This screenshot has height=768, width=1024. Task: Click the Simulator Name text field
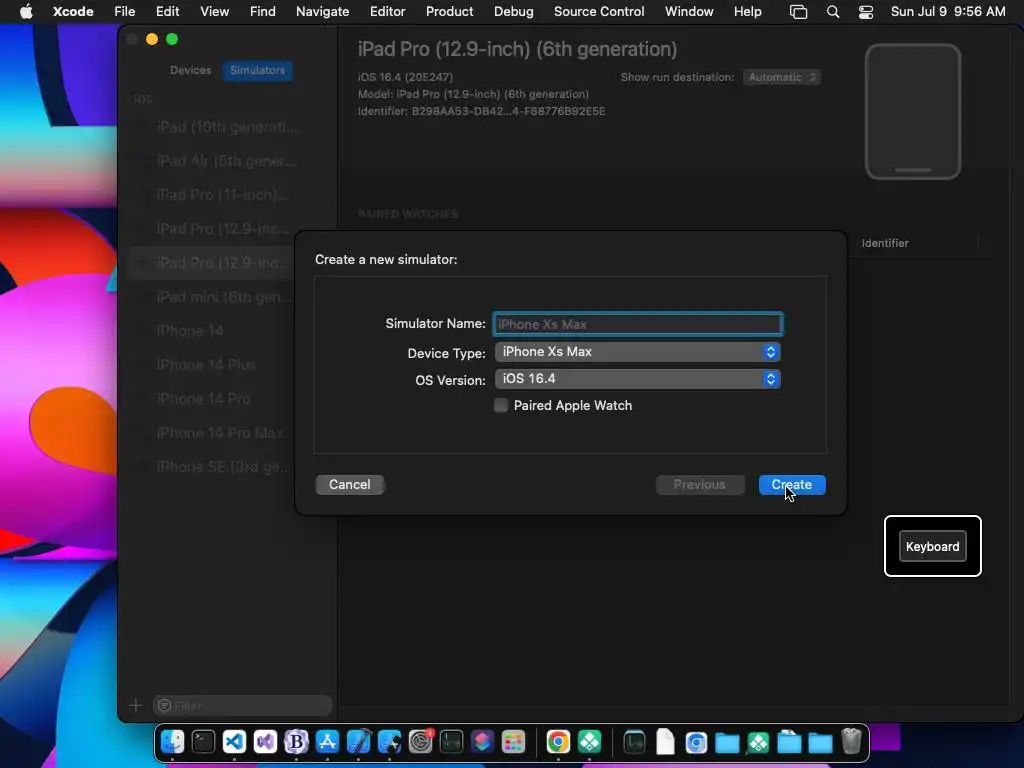(637, 324)
